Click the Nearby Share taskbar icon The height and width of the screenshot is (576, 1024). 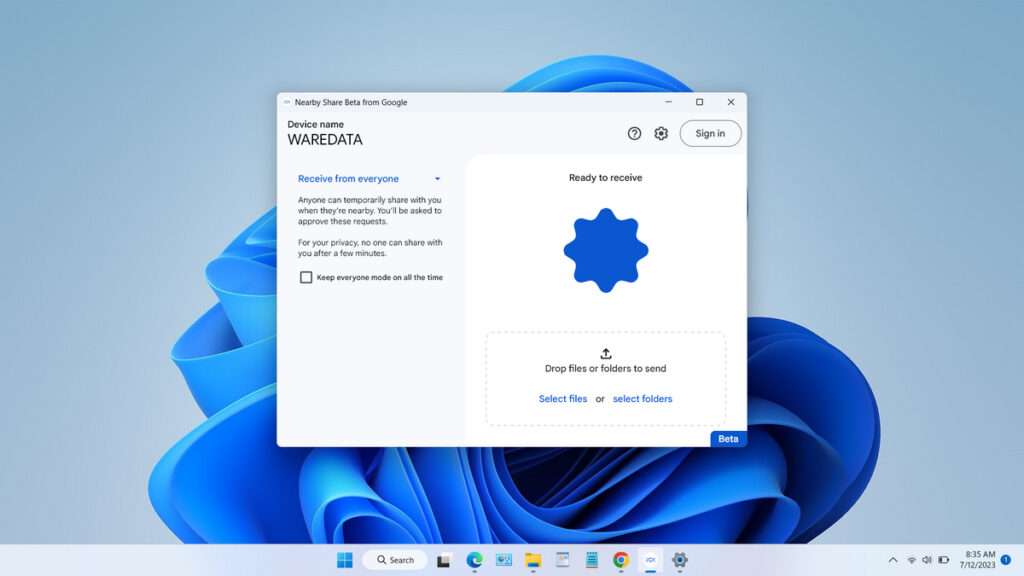tap(650, 560)
